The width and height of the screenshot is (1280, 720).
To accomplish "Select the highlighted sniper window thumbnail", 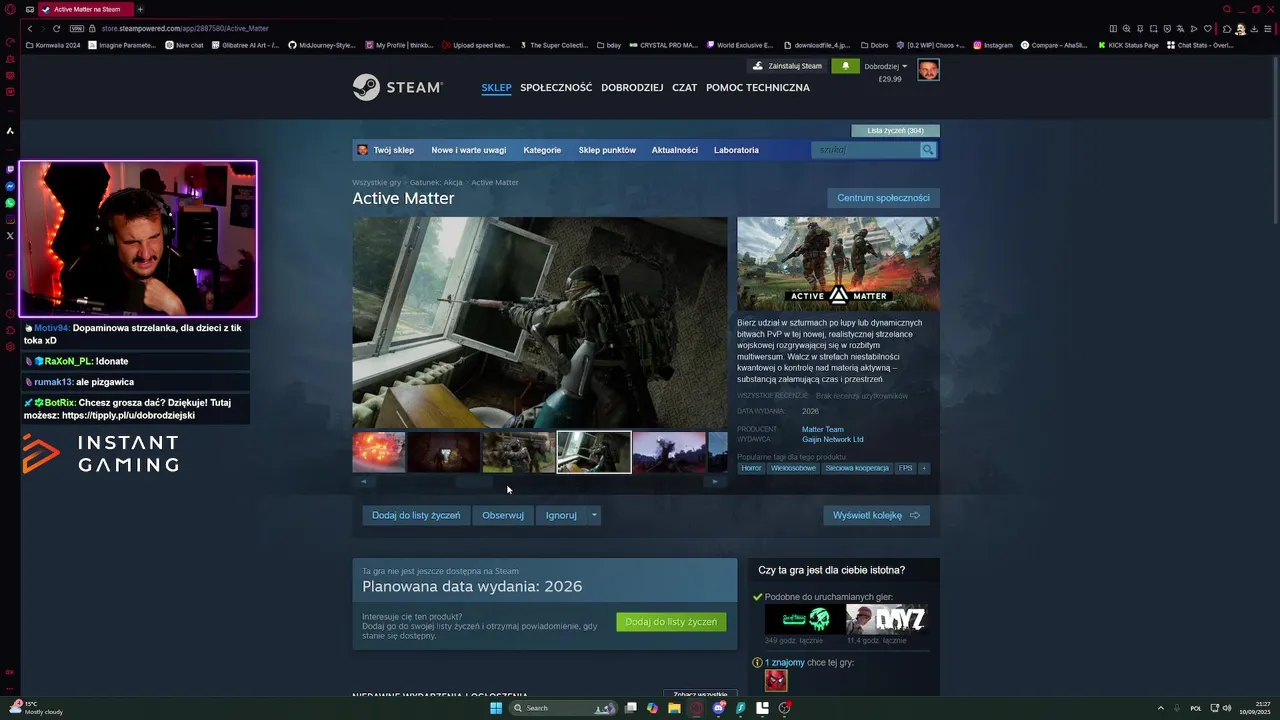I will (594, 452).
